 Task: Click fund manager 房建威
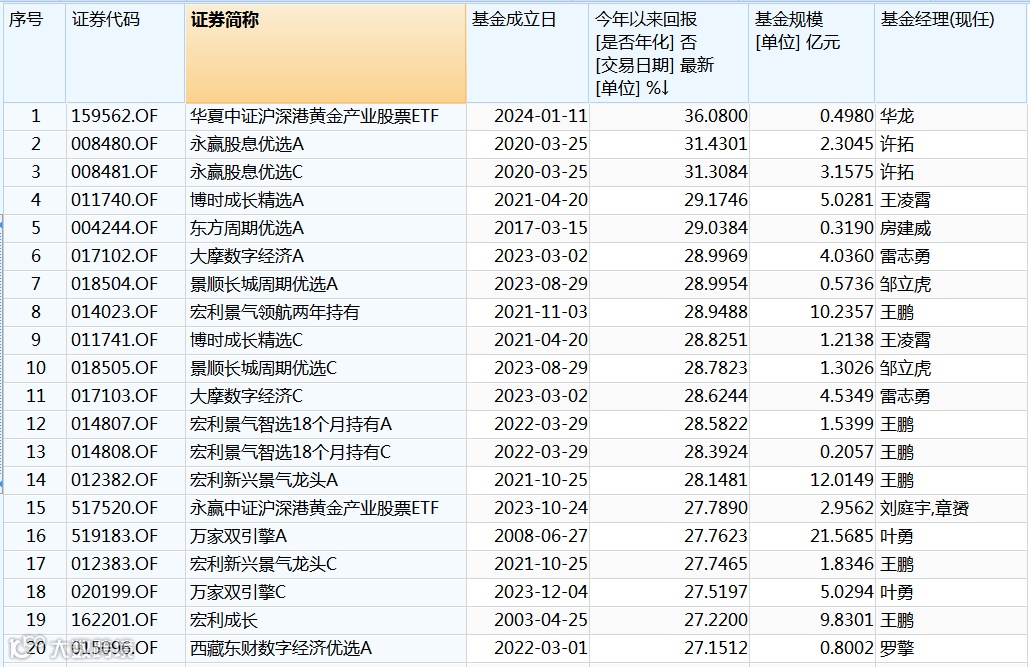[x=905, y=228]
